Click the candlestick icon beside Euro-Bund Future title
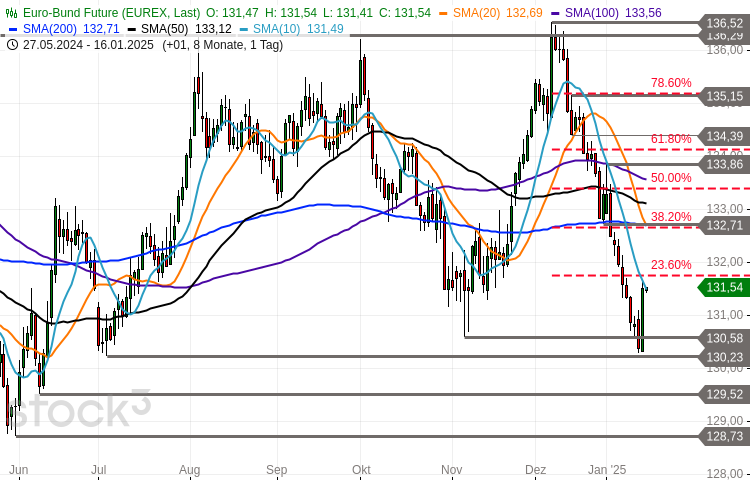The image size is (750, 480). point(11,12)
